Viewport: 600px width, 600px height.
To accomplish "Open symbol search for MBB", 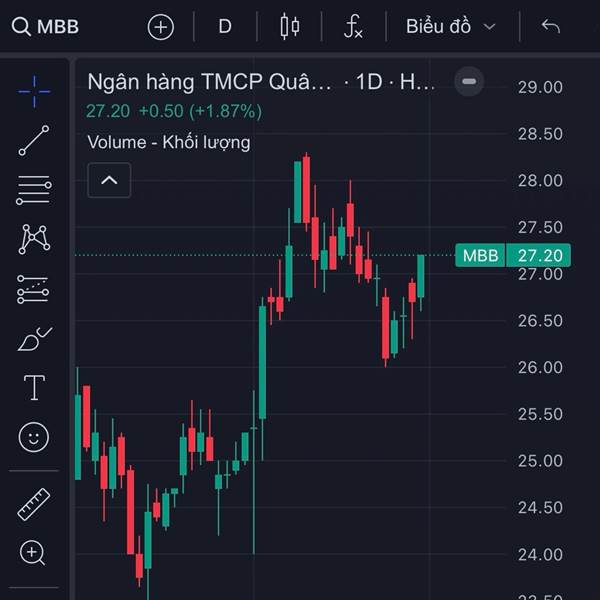I will coord(45,27).
